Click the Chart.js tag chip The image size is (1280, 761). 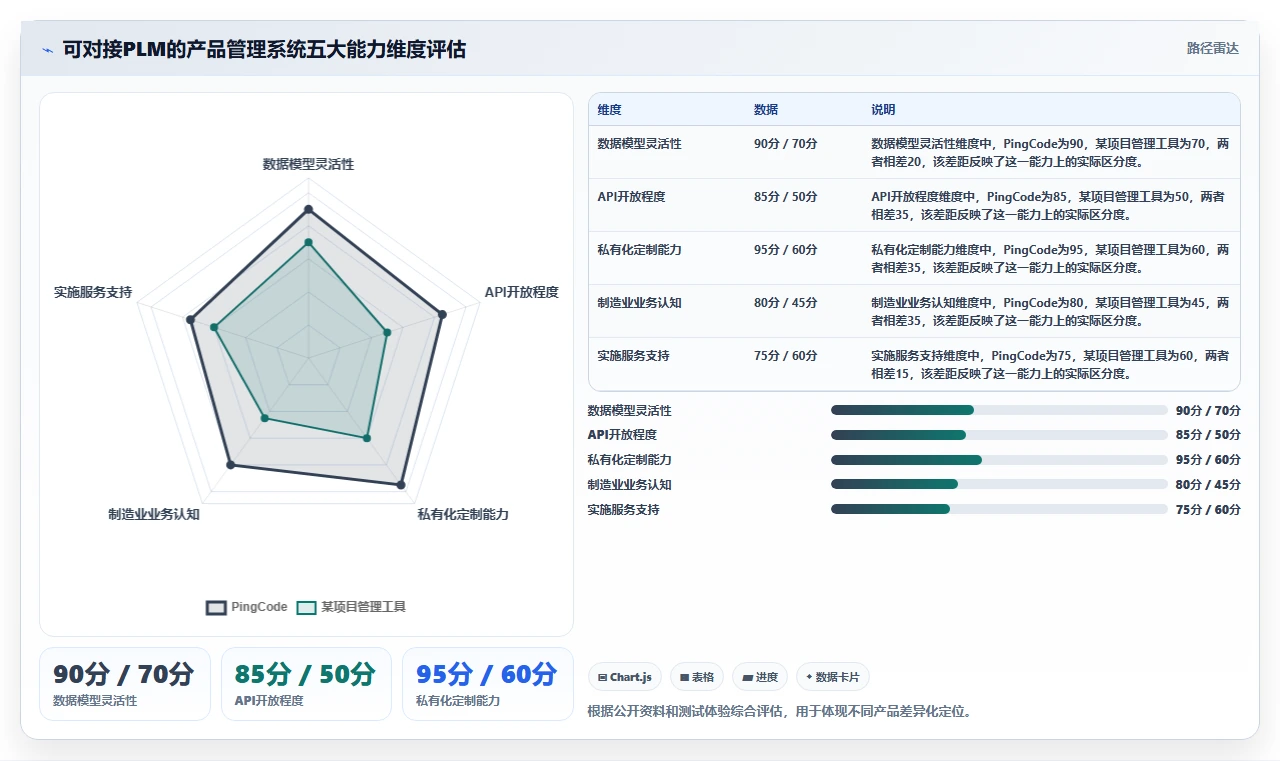pyautogui.click(x=625, y=677)
